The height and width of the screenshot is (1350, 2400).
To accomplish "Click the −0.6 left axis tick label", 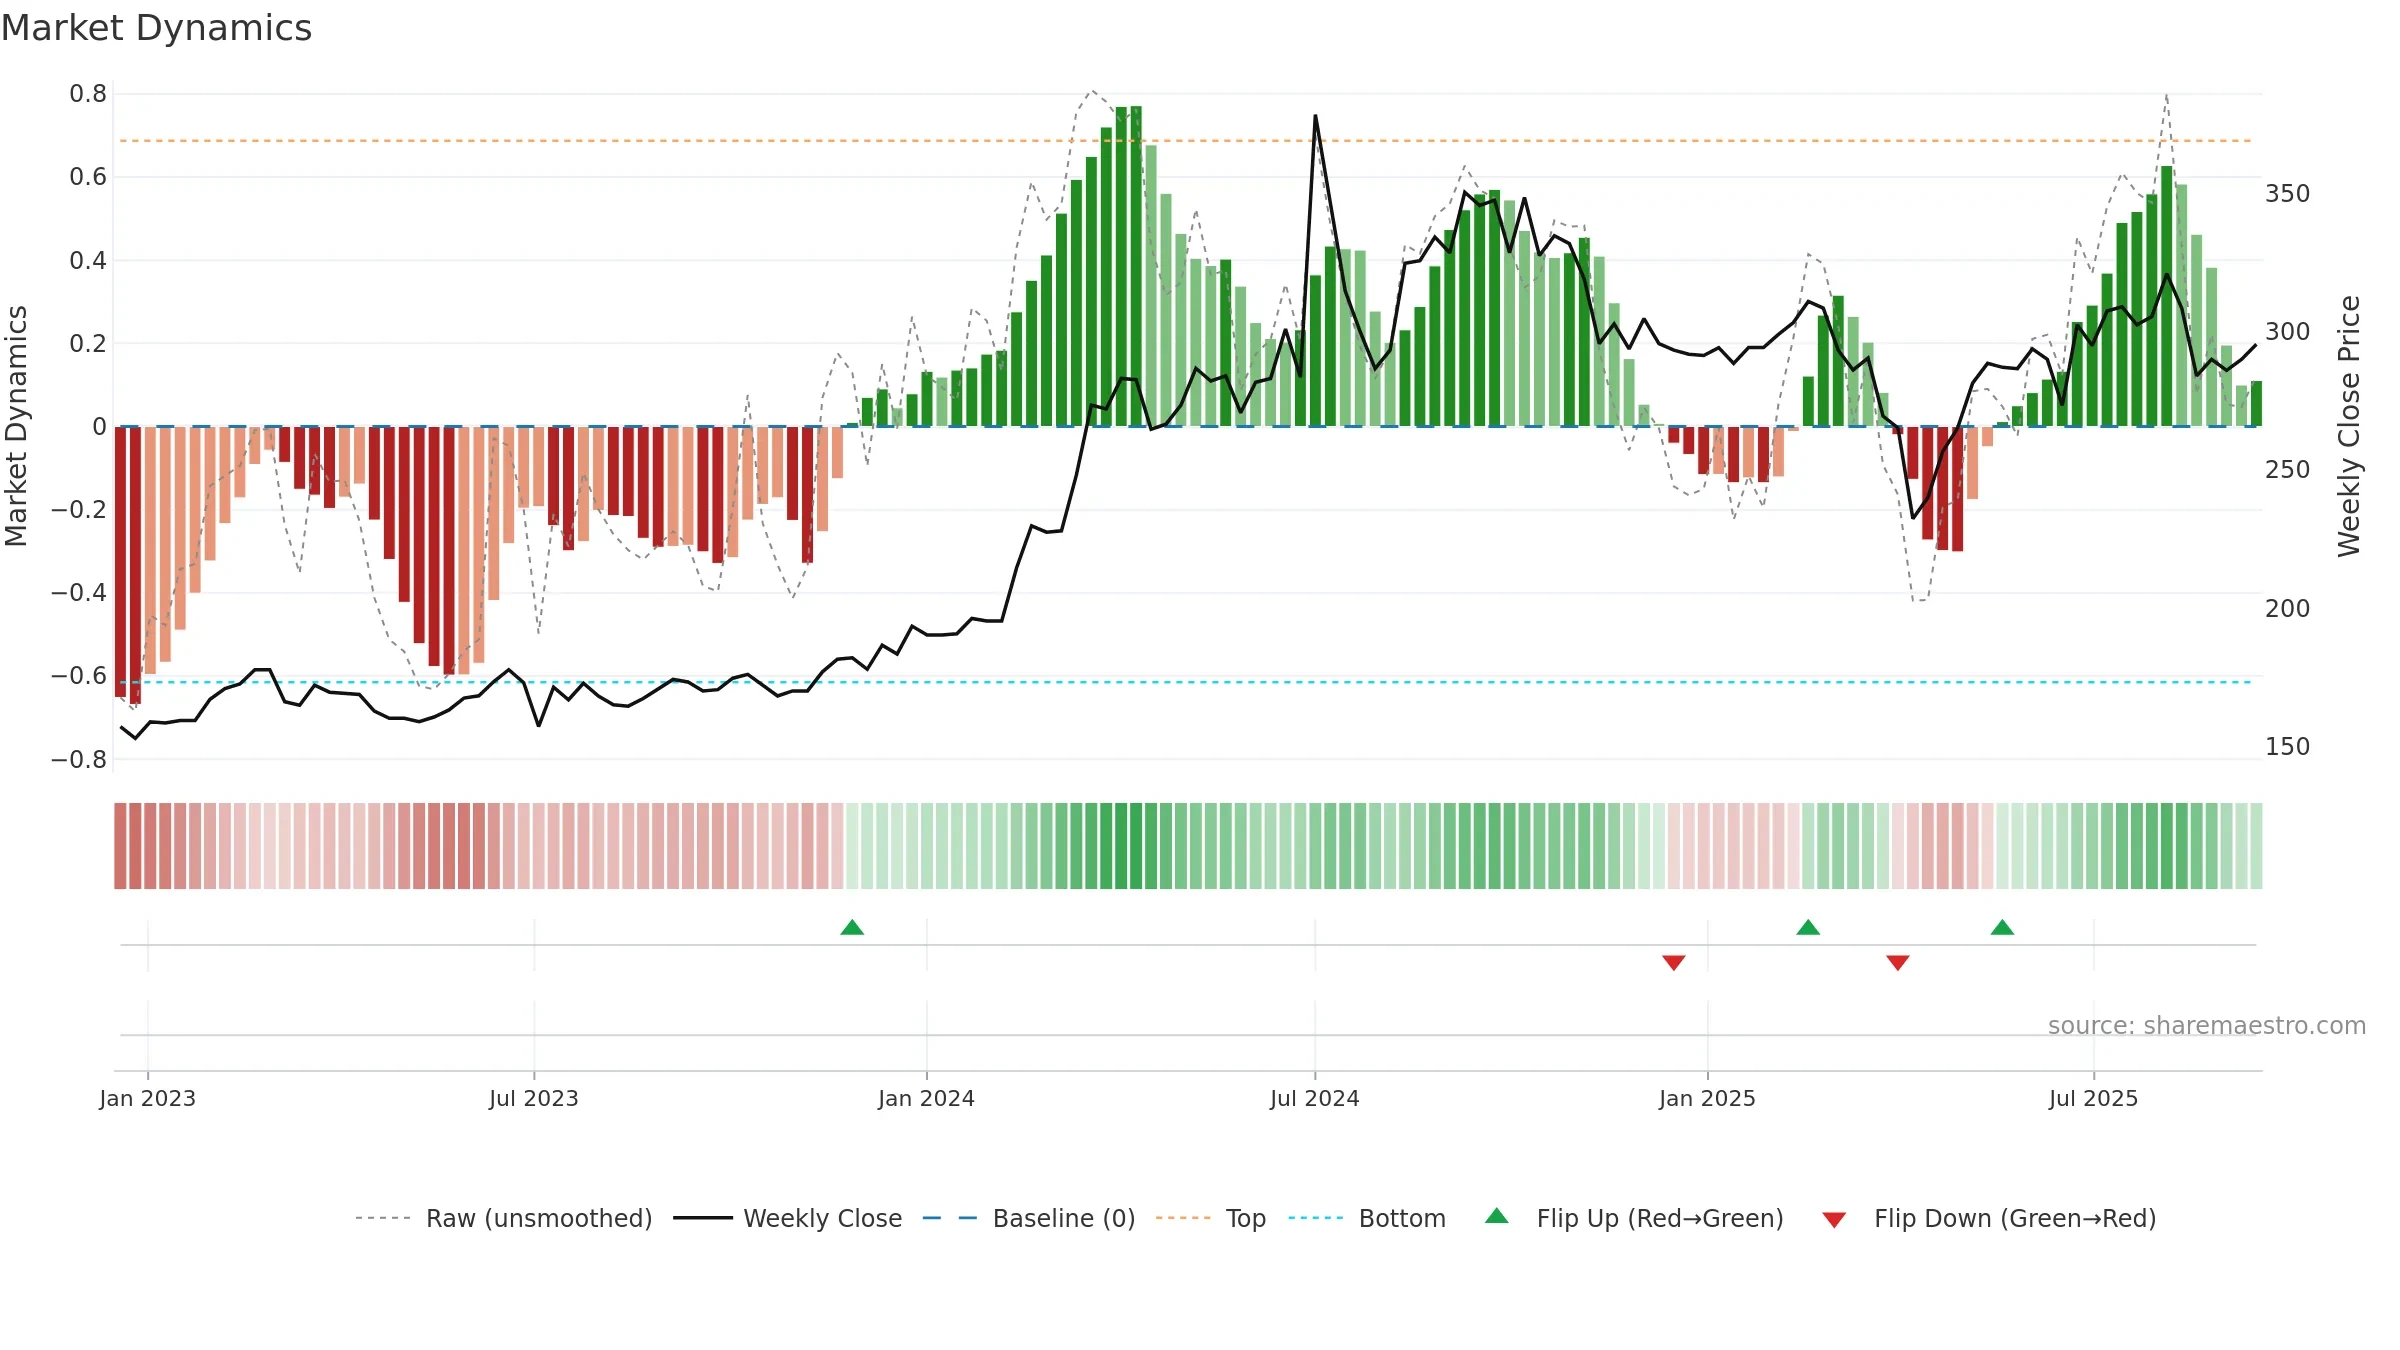I will click(79, 676).
